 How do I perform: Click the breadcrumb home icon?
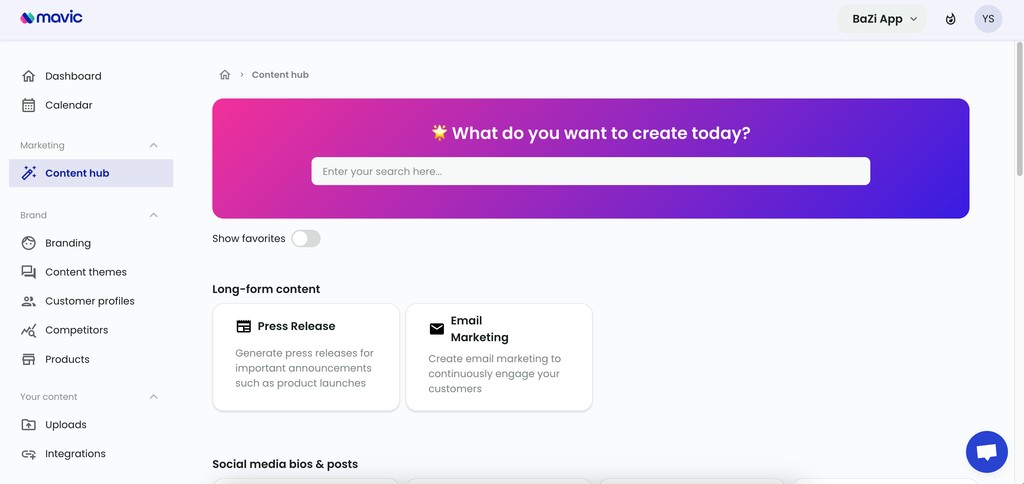[x=225, y=74]
